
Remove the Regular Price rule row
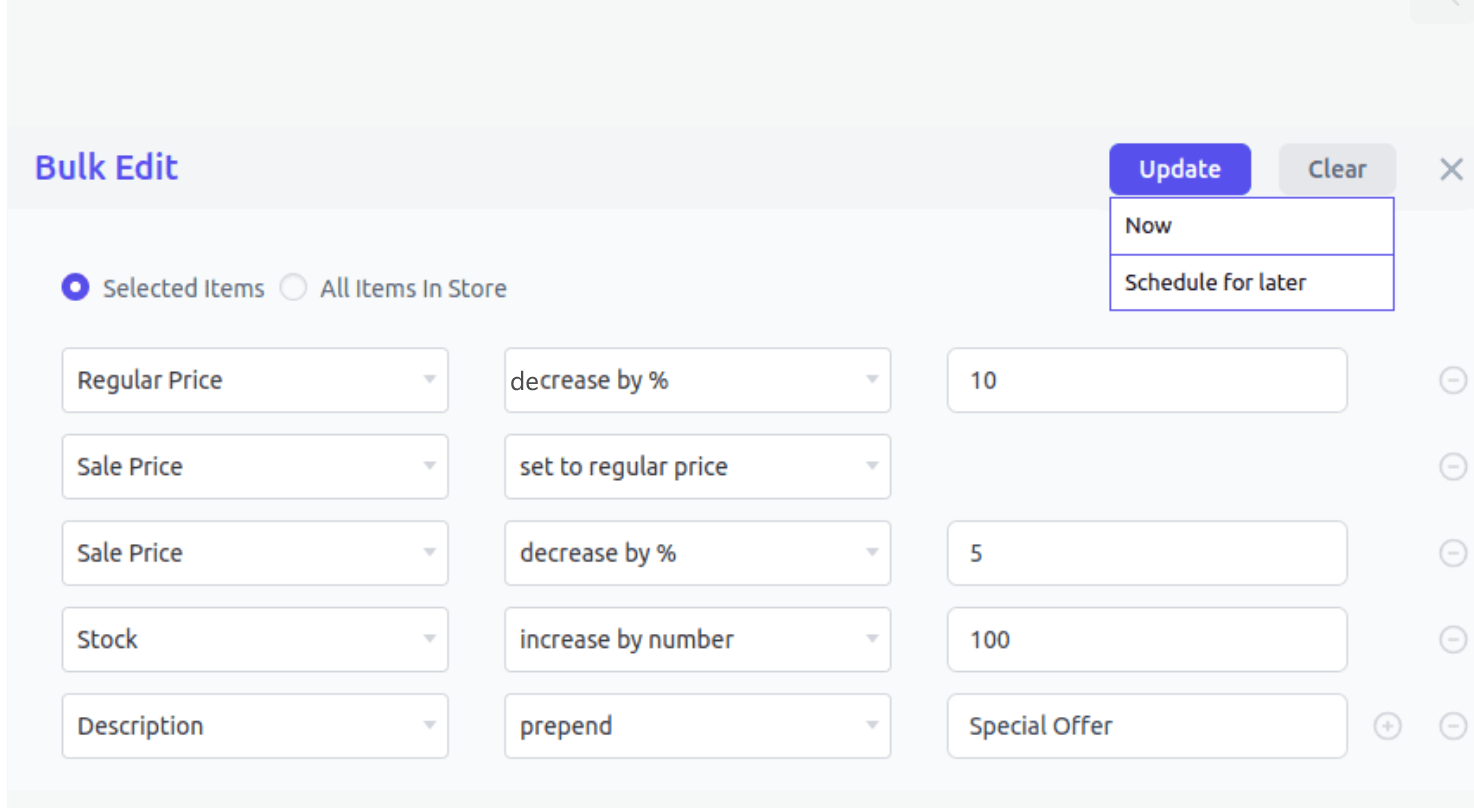[1452, 380]
